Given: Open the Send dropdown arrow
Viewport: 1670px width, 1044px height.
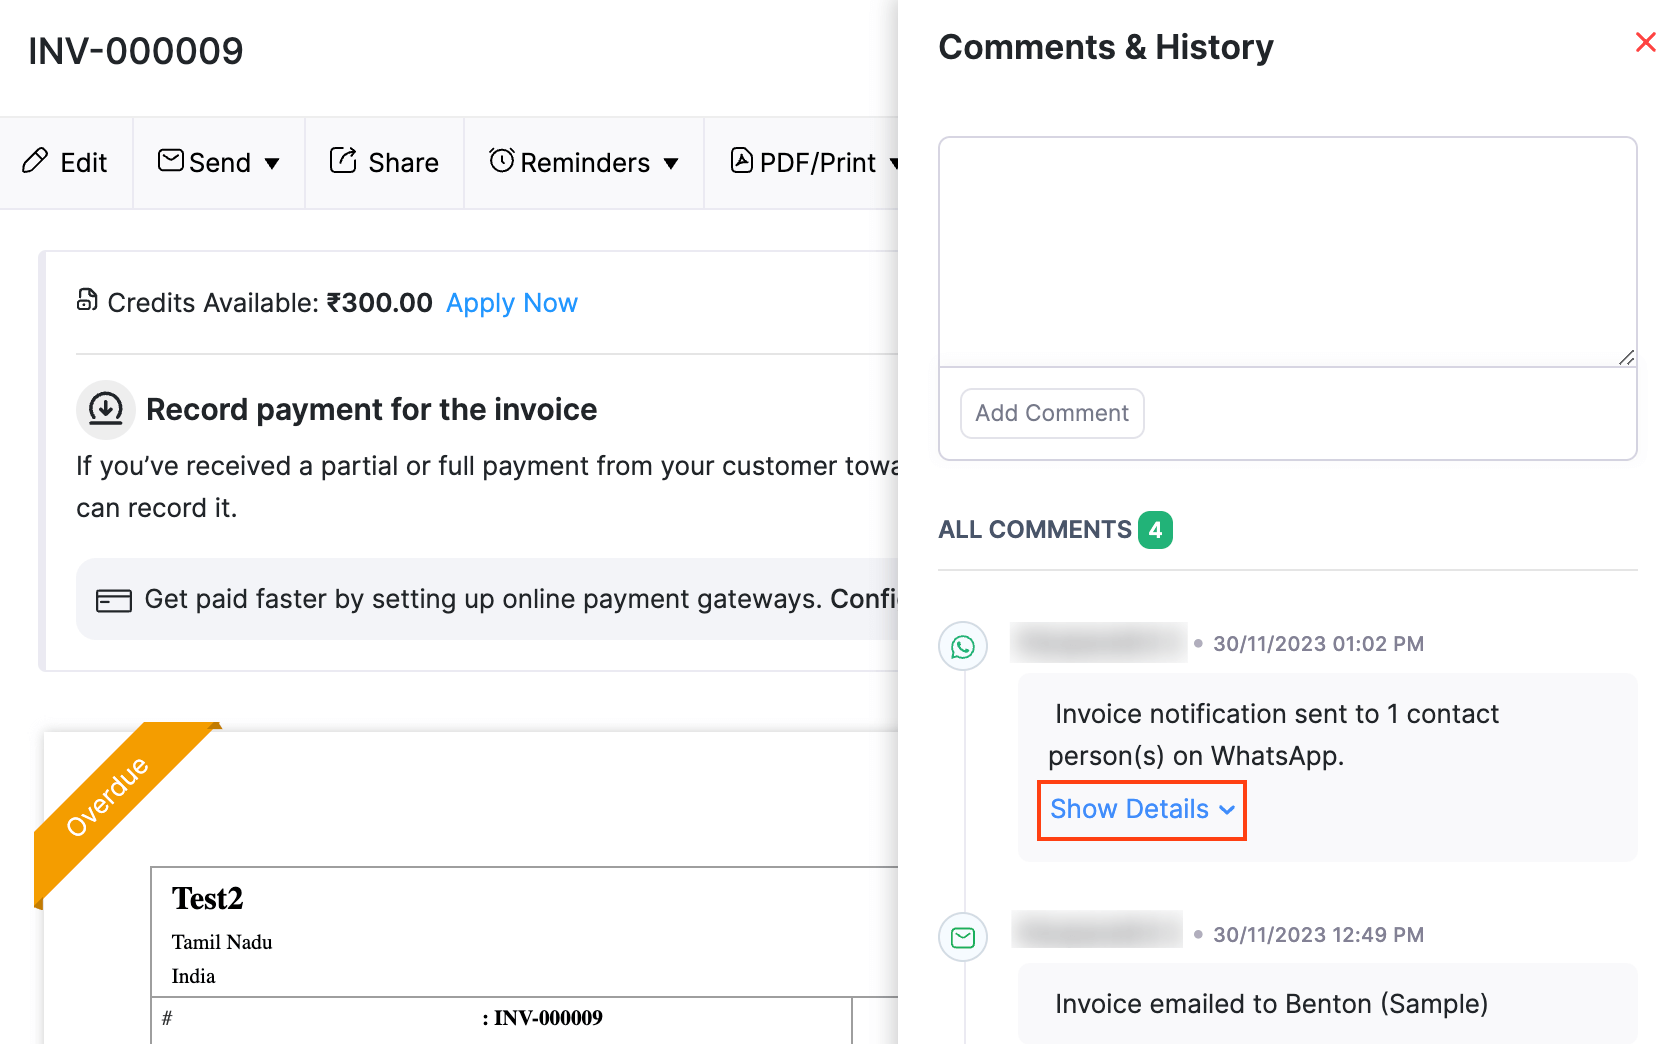Looking at the screenshot, I should [273, 163].
